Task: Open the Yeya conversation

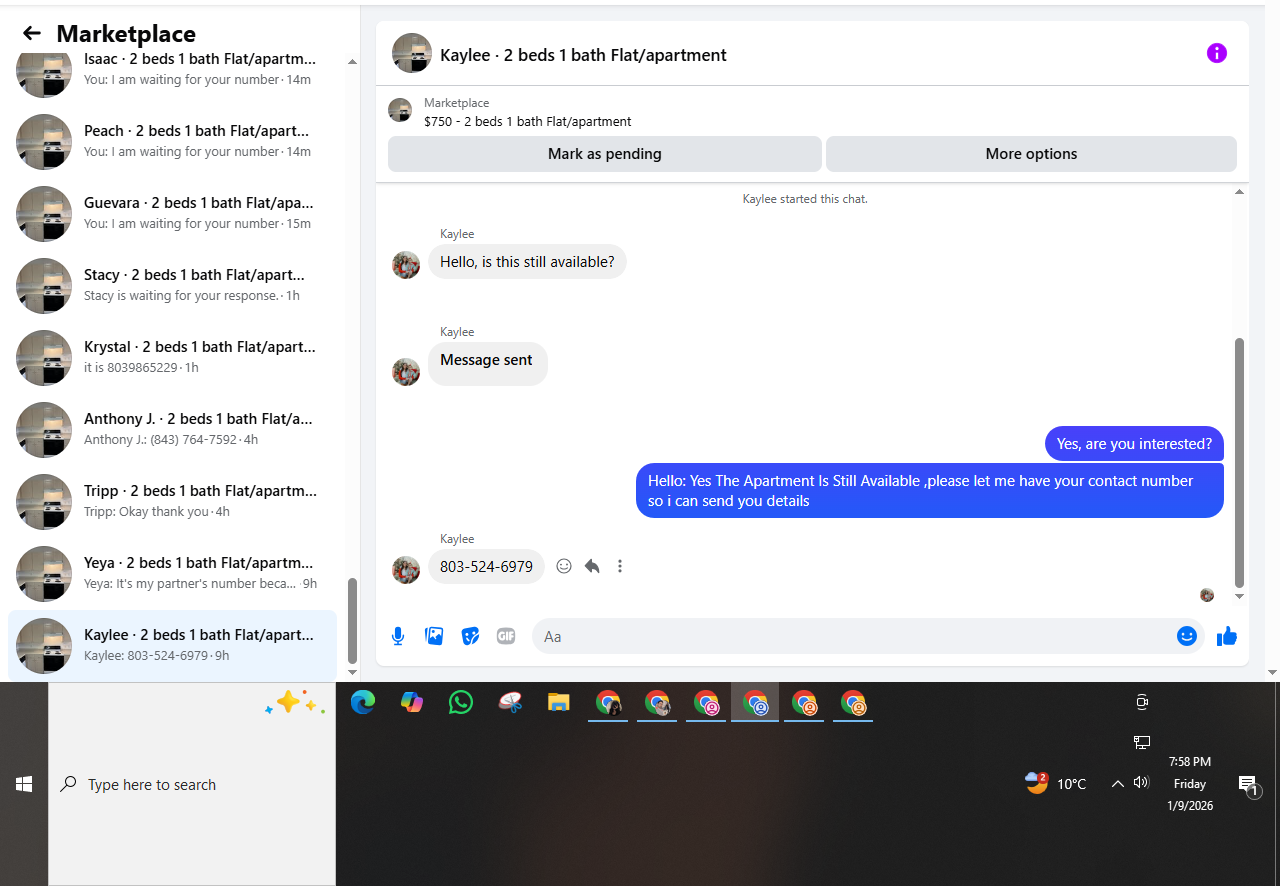Action: click(x=172, y=574)
